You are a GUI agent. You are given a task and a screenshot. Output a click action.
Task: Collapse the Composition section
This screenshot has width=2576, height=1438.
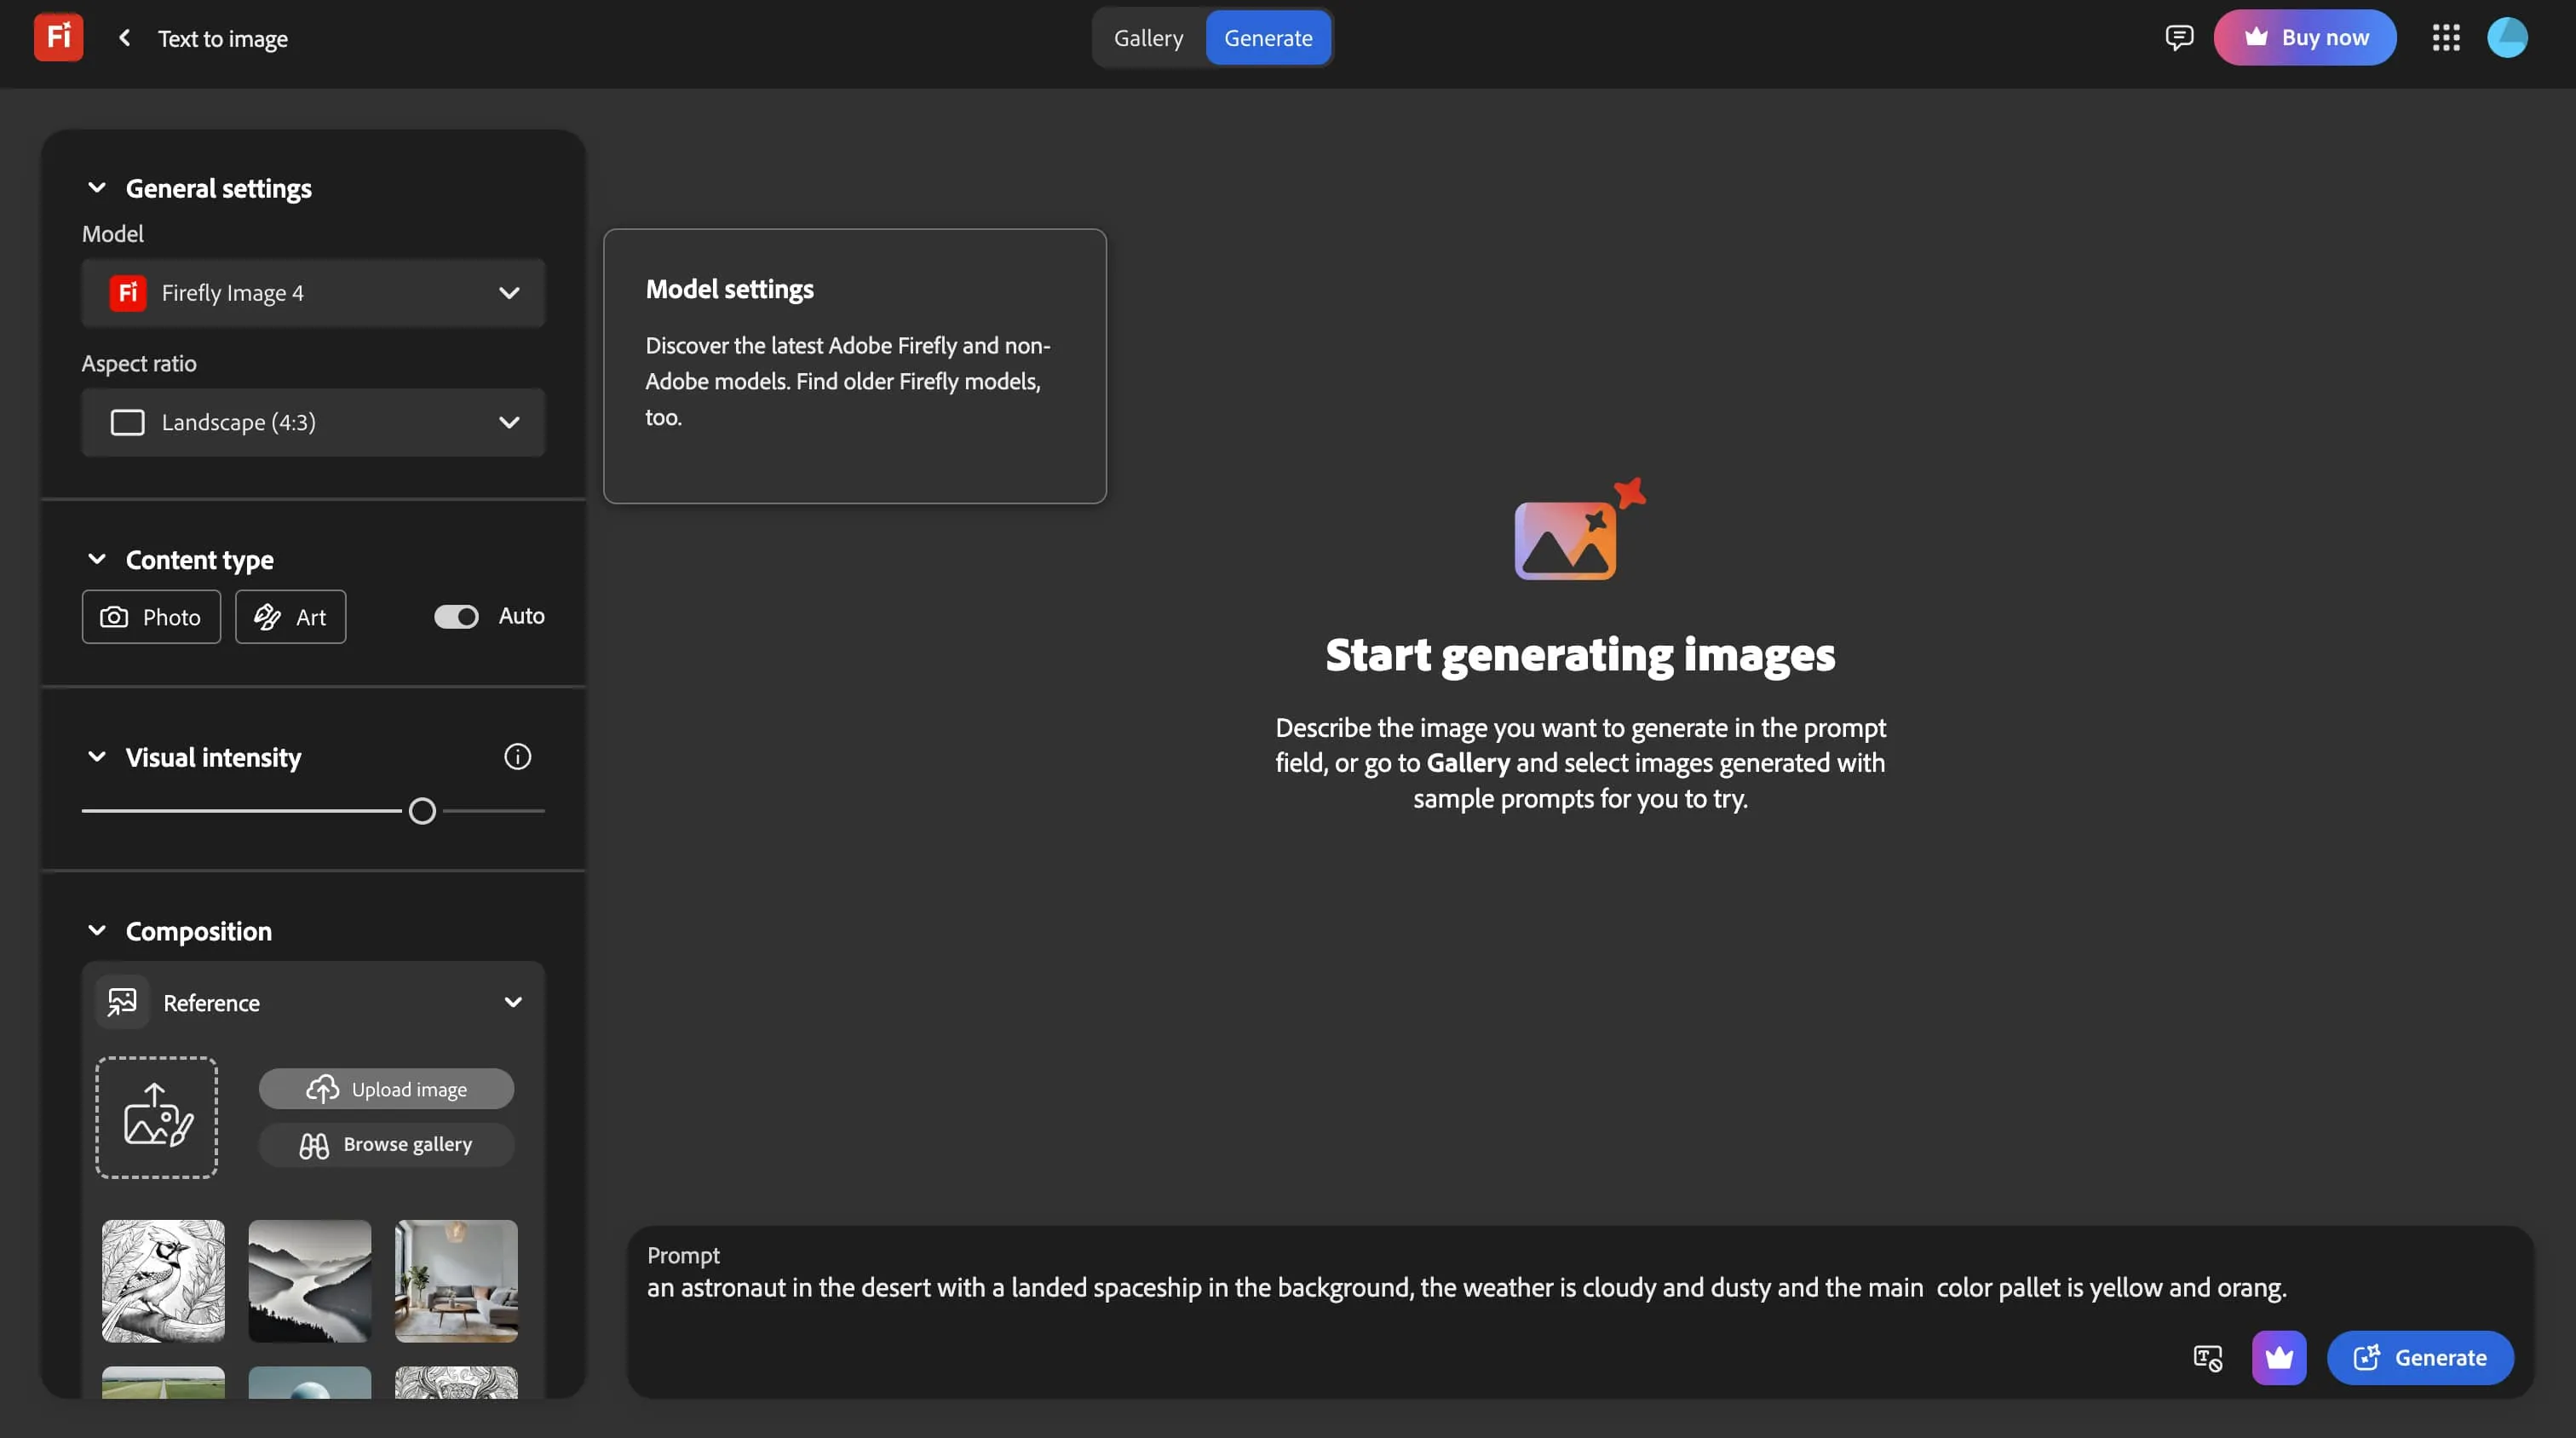coord(97,931)
